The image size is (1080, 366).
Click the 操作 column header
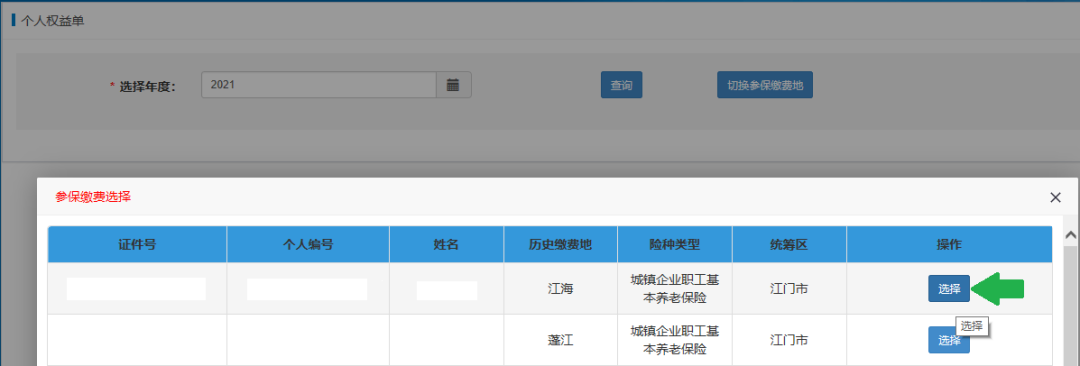pos(949,244)
